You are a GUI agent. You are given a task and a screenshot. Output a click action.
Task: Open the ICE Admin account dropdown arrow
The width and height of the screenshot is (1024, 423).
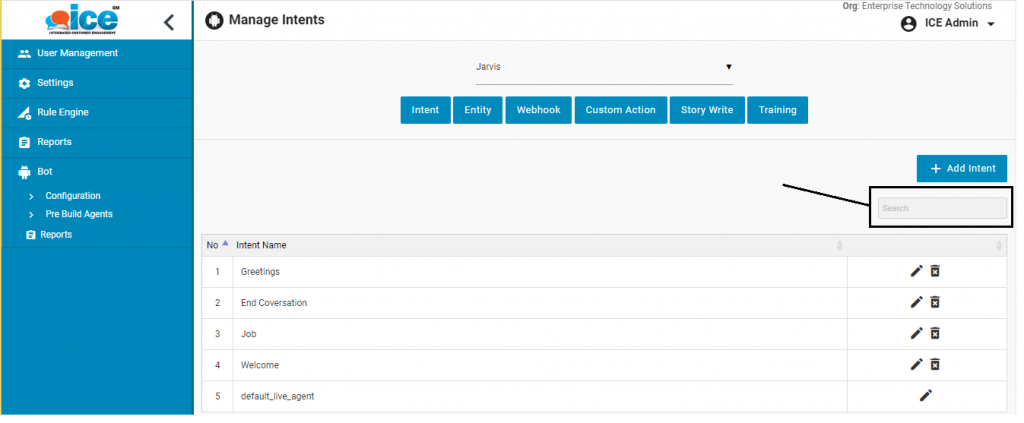(991, 24)
